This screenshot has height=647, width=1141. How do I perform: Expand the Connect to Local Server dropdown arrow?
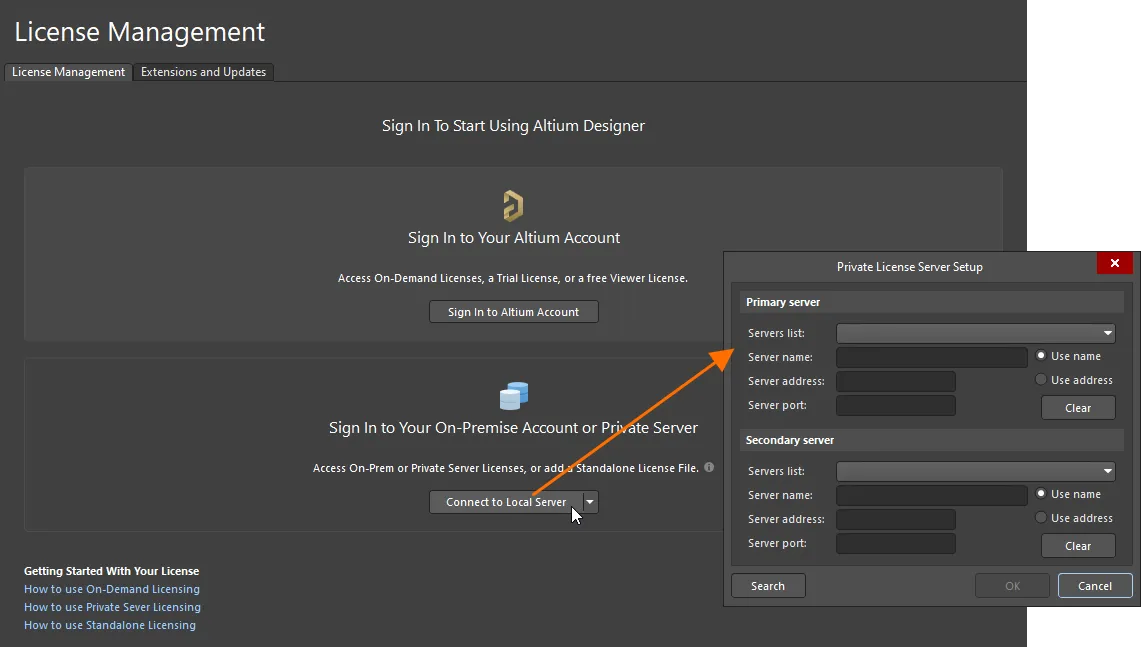click(590, 502)
